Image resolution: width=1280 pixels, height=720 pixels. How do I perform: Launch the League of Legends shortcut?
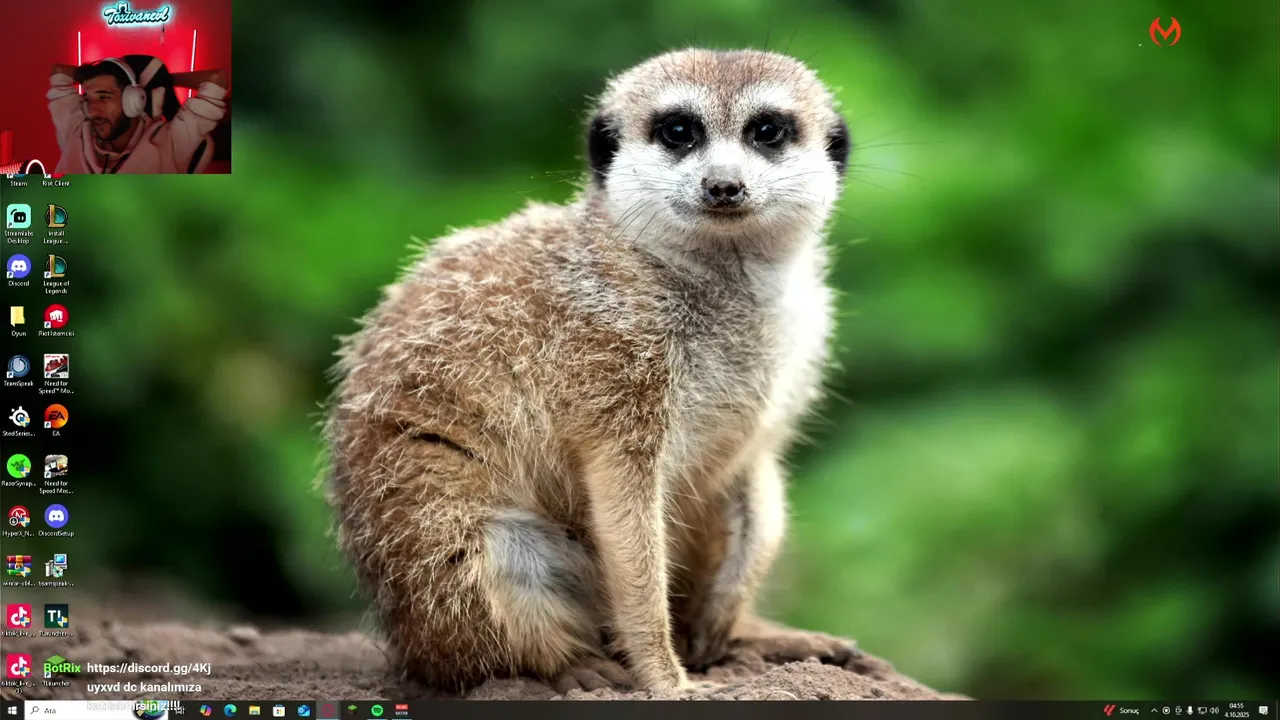56,274
